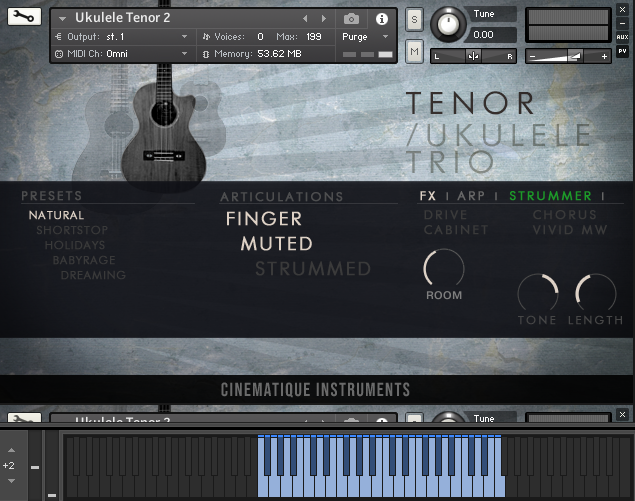Shift keyboard octave up with arrow
The width and height of the screenshot is (635, 501).
(11, 450)
